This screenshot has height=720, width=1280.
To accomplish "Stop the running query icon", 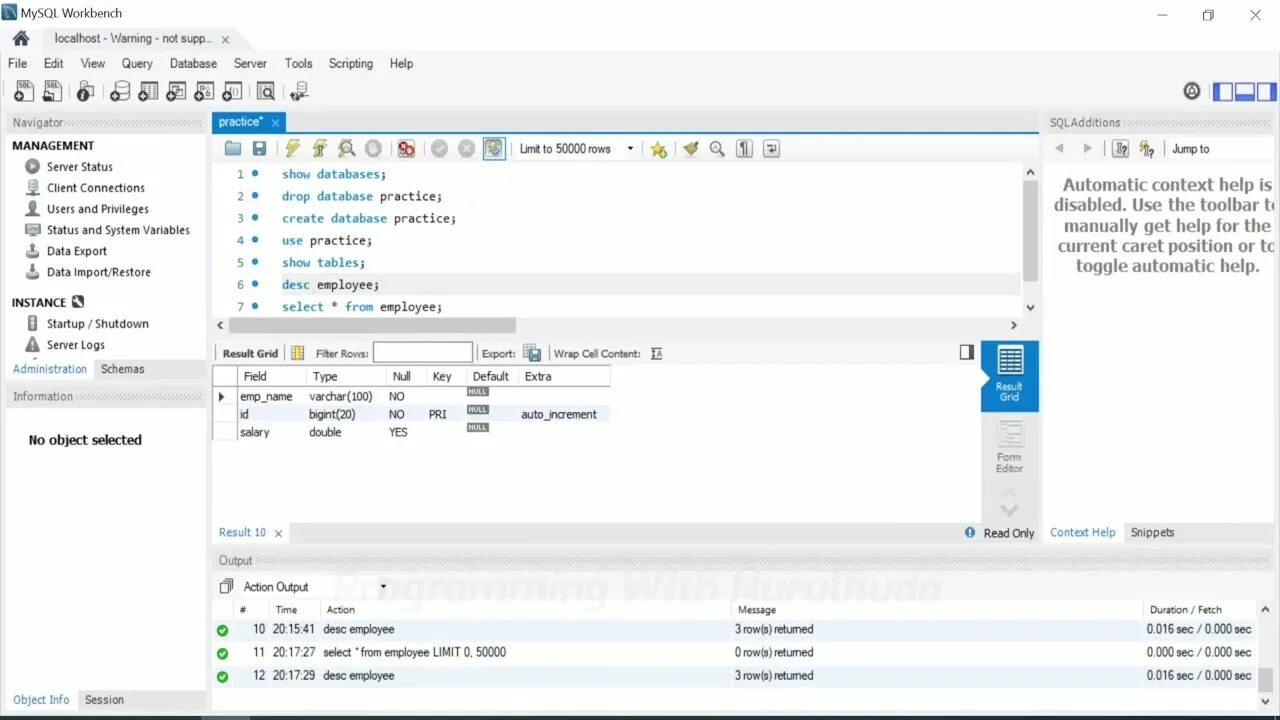I will tap(373, 149).
